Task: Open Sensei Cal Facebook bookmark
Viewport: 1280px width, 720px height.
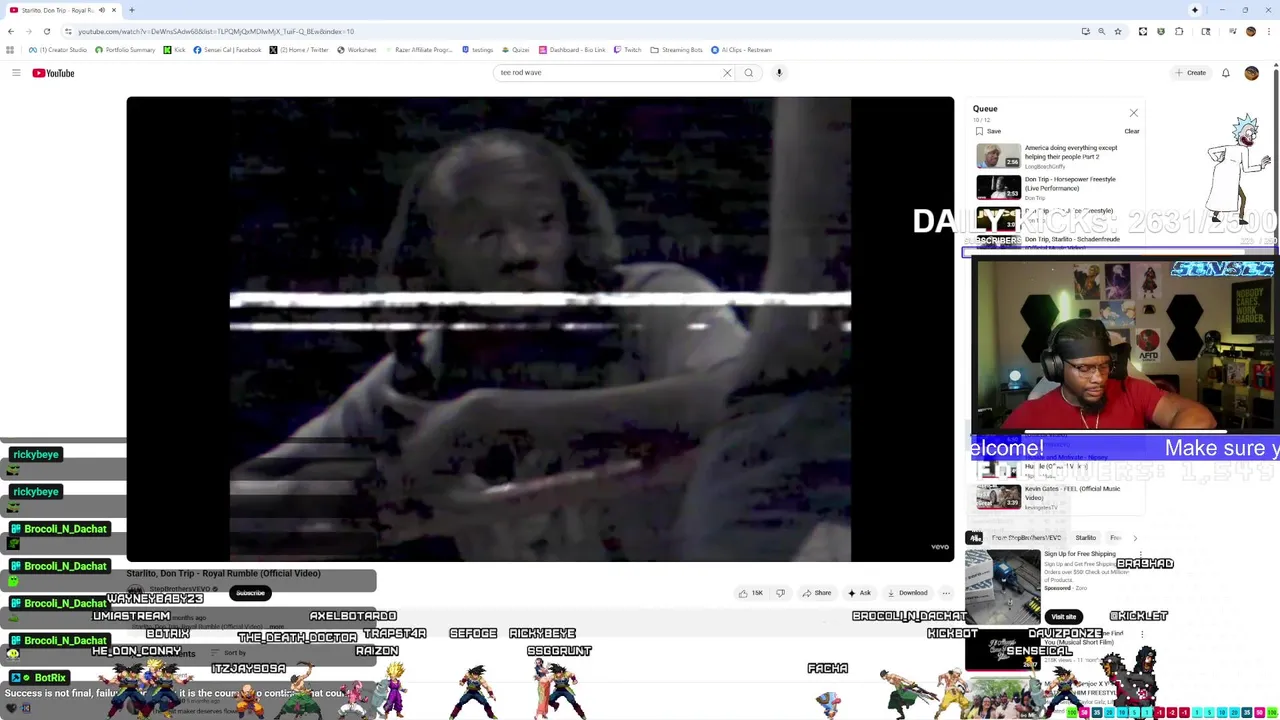Action: 227,50
